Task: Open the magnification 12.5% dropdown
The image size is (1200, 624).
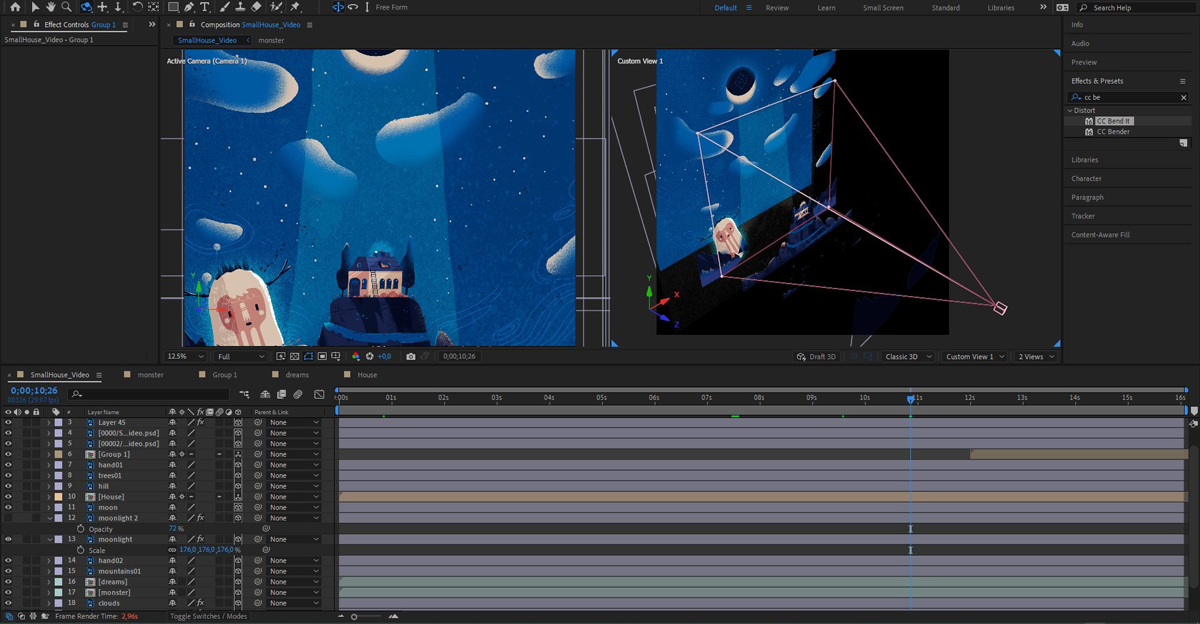Action: (x=186, y=356)
